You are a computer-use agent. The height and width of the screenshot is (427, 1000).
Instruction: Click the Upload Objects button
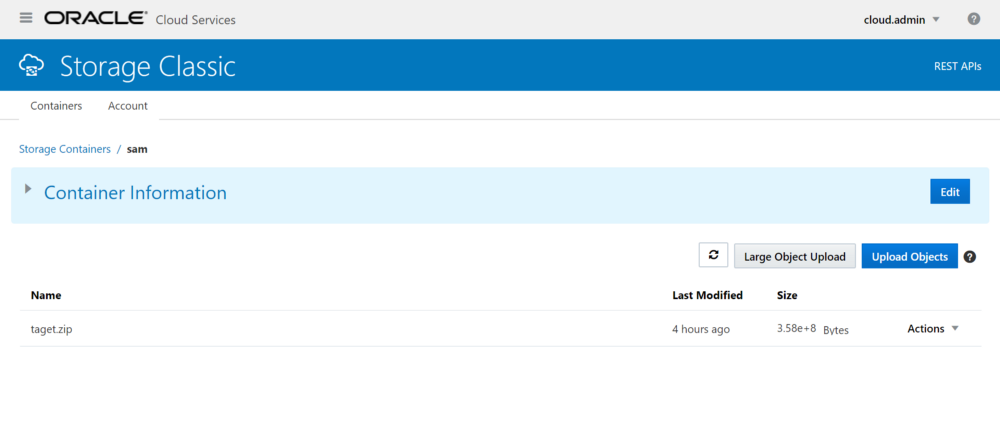909,256
